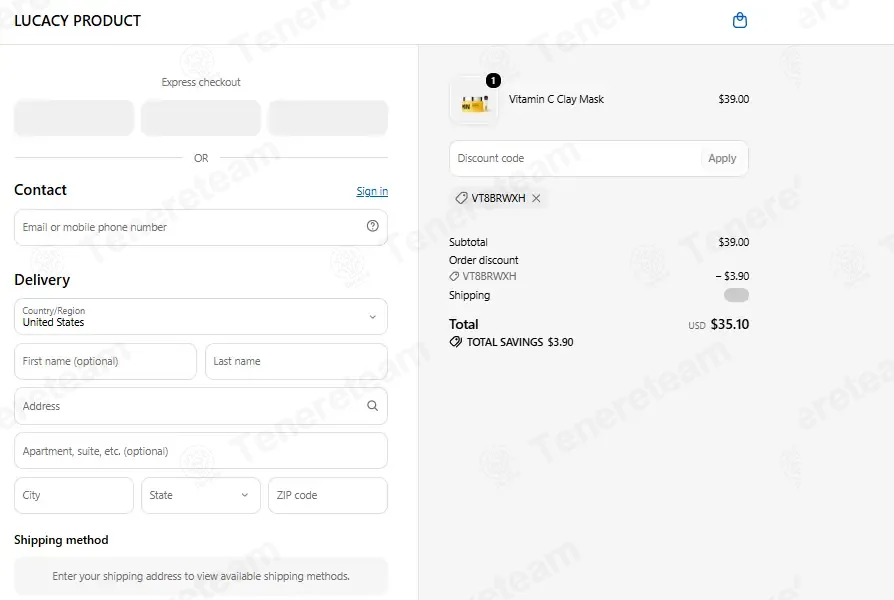Click the TOTAL SAVINGS $3.90 text
Viewport: 894px width, 600px height.
coord(520,342)
